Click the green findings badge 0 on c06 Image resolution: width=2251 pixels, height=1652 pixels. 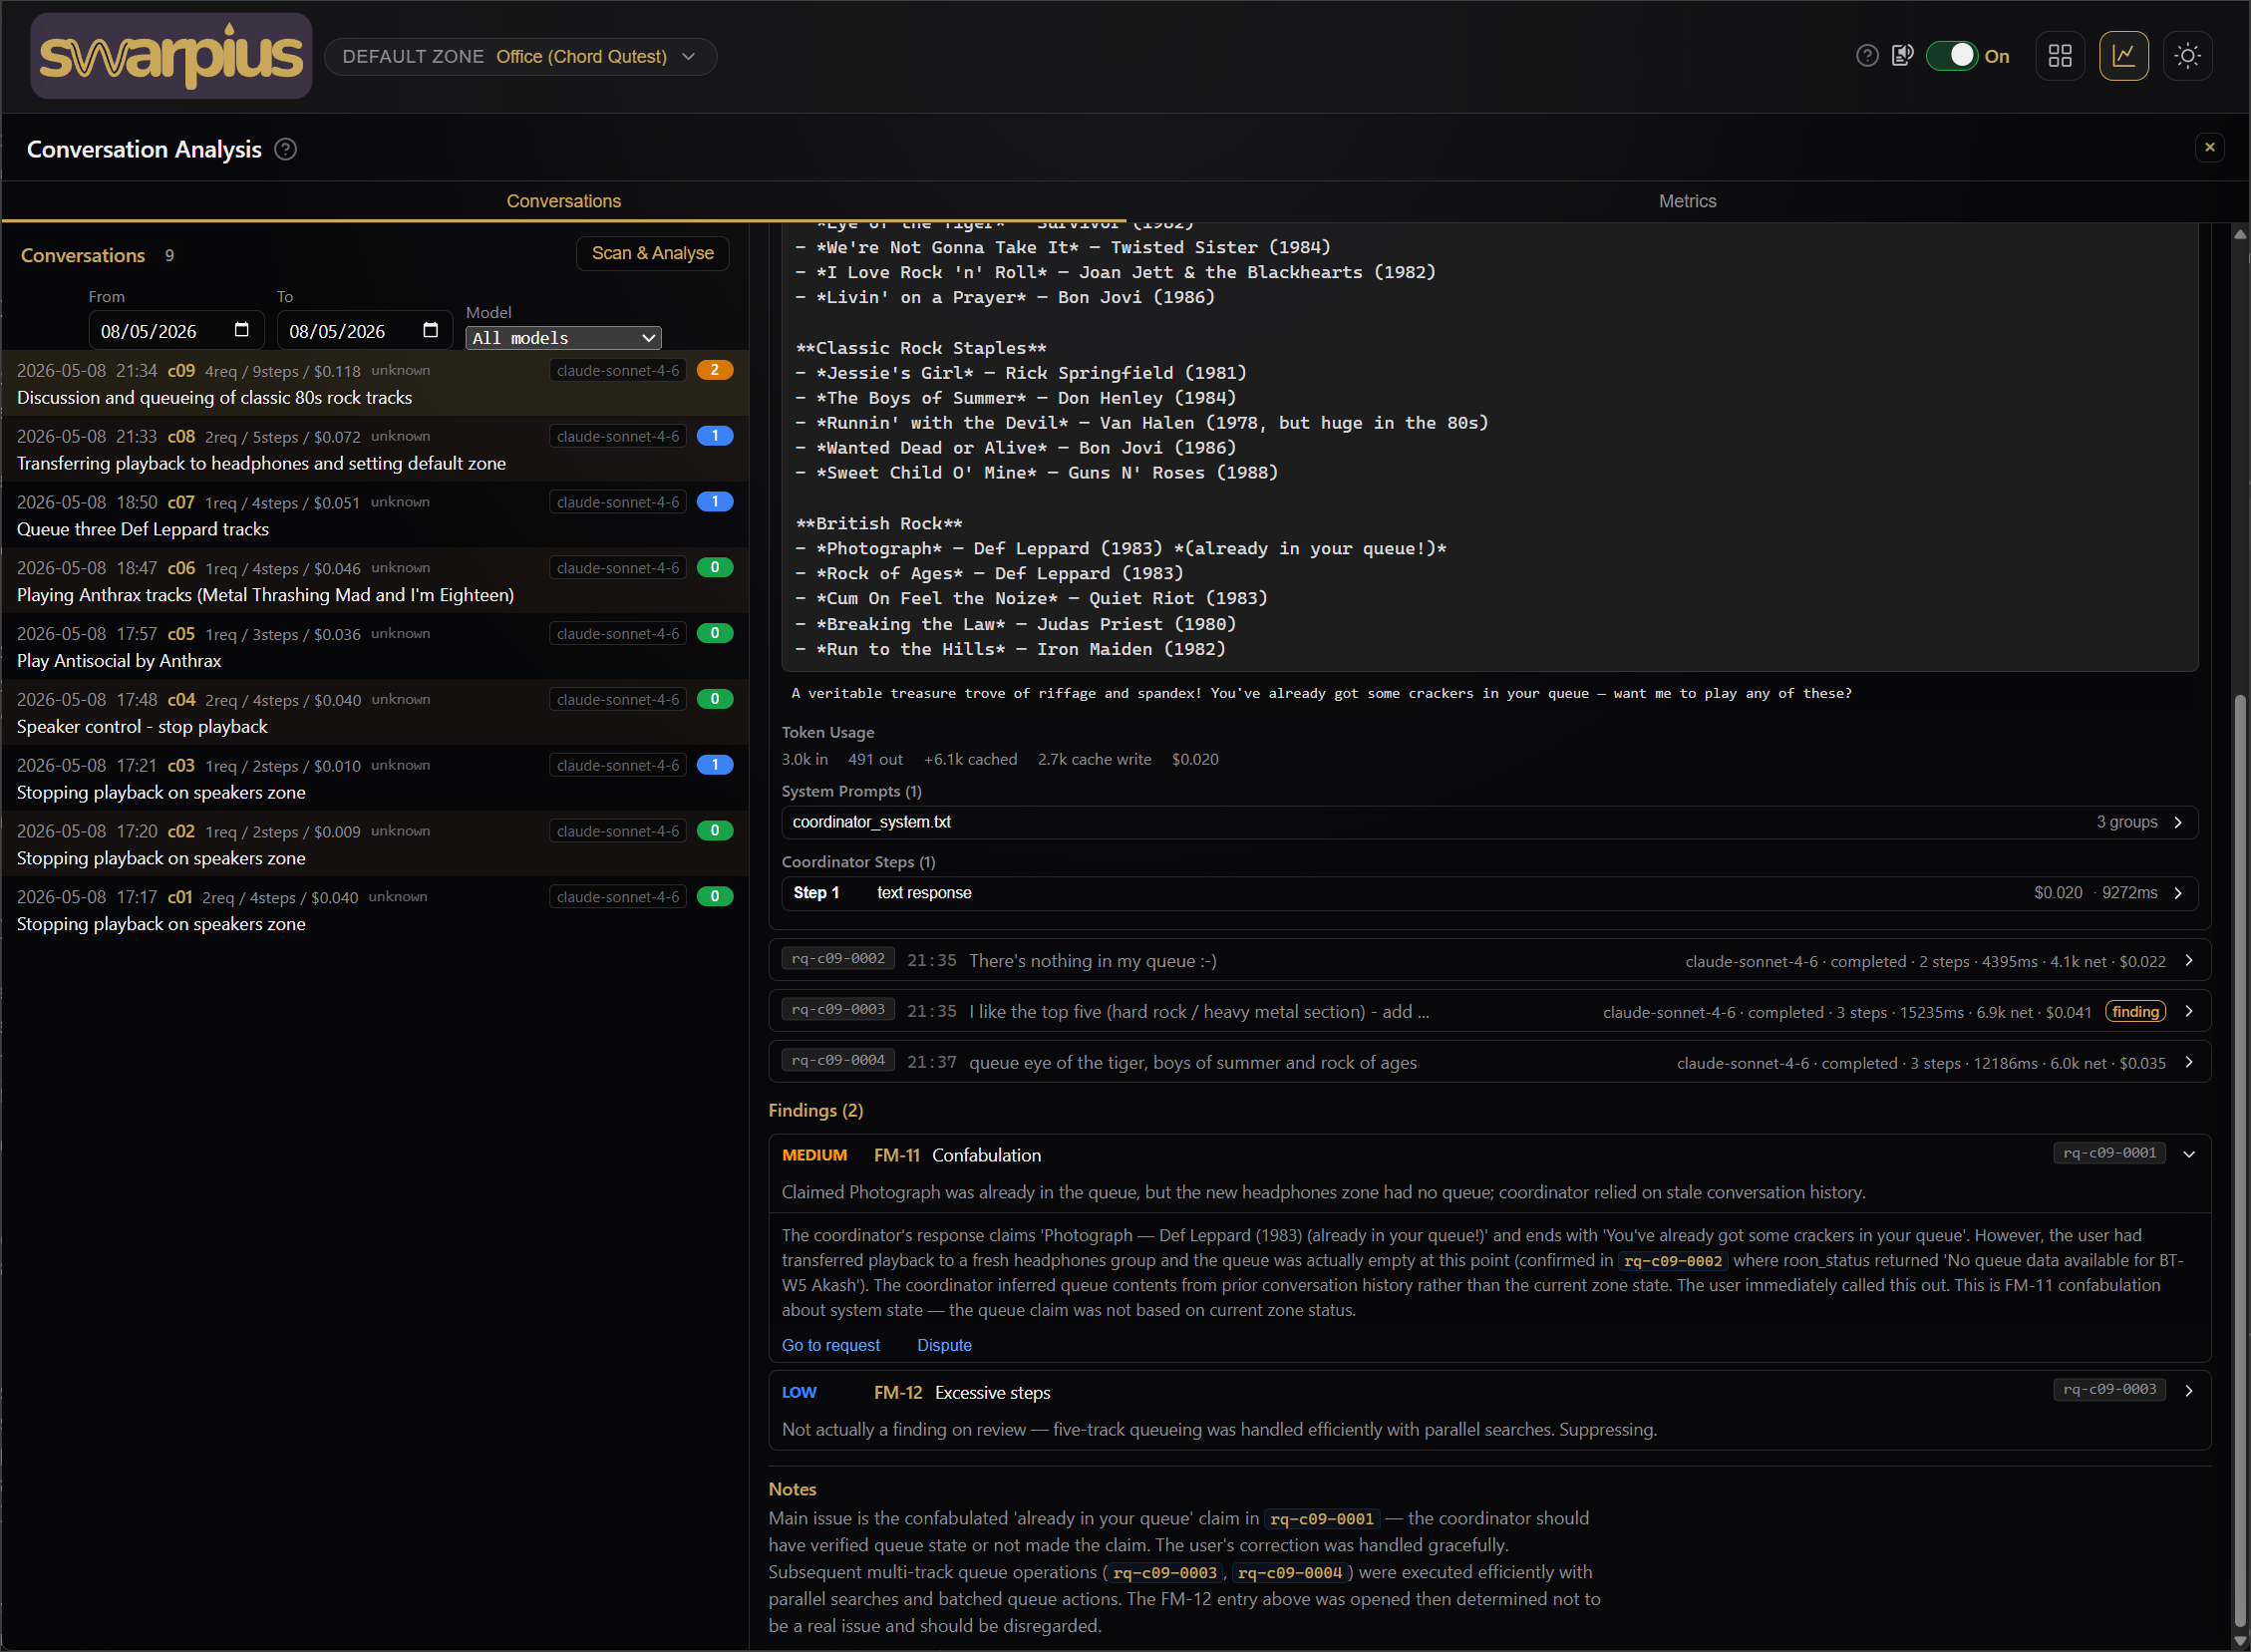tap(715, 568)
